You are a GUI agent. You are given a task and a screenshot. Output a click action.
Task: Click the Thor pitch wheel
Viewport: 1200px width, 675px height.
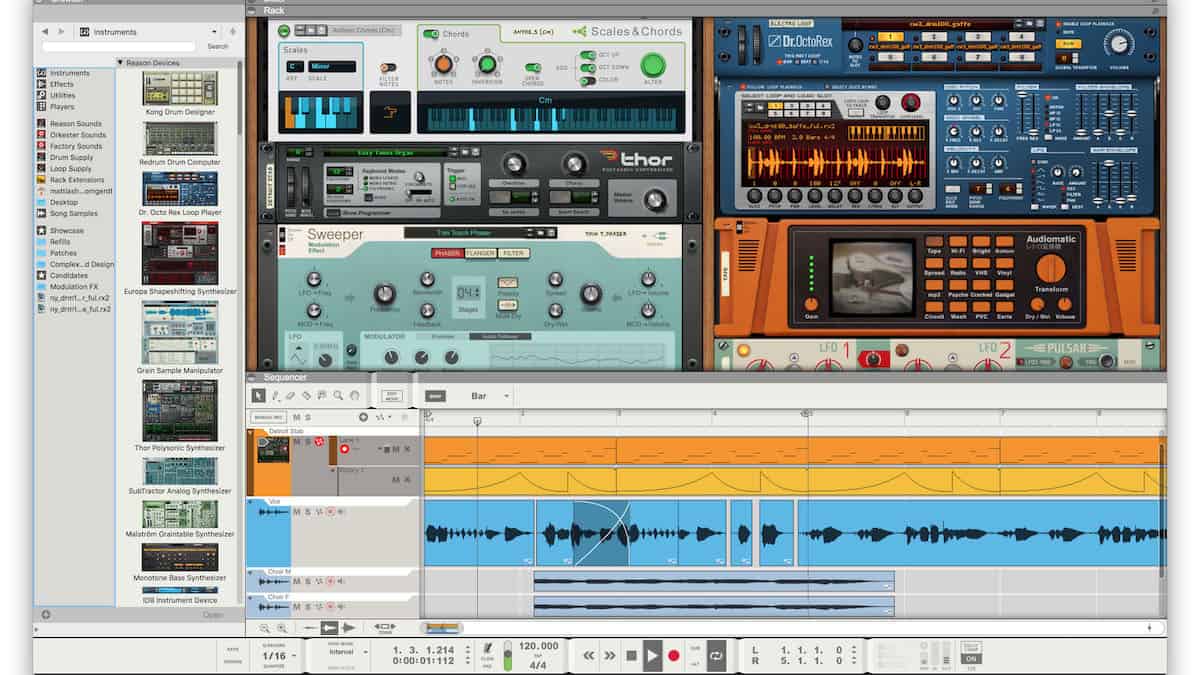point(291,188)
